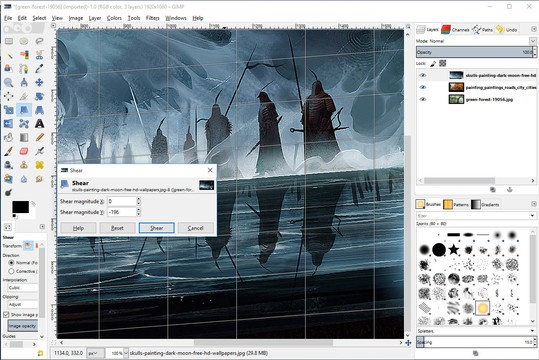539x360 pixels.
Task: Select the Cage Transform tool
Action: [x=24, y=124]
